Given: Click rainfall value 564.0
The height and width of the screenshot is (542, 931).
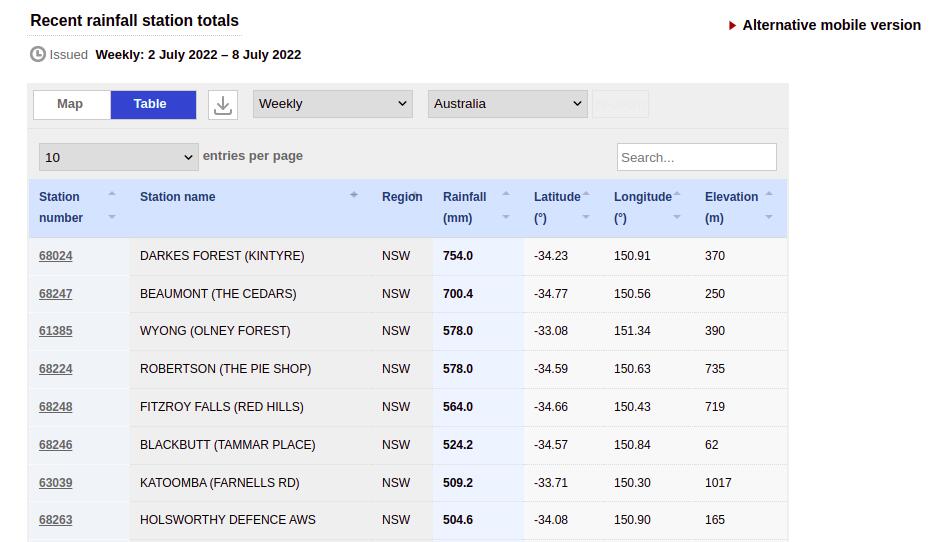Looking at the screenshot, I should tap(458, 407).
